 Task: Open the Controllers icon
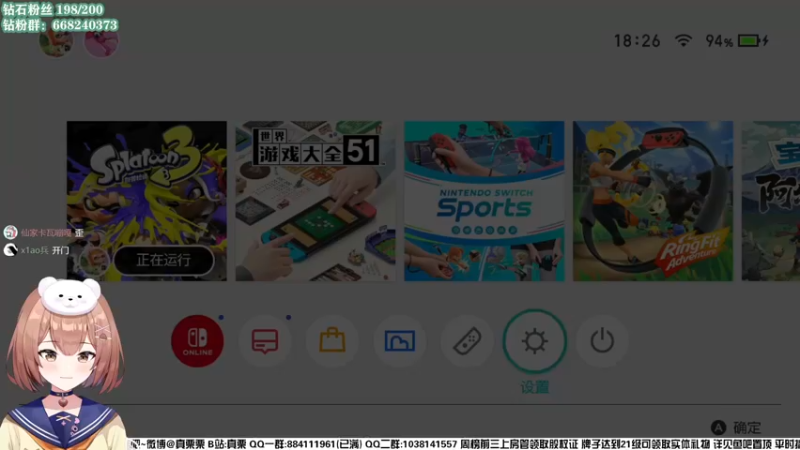(467, 341)
